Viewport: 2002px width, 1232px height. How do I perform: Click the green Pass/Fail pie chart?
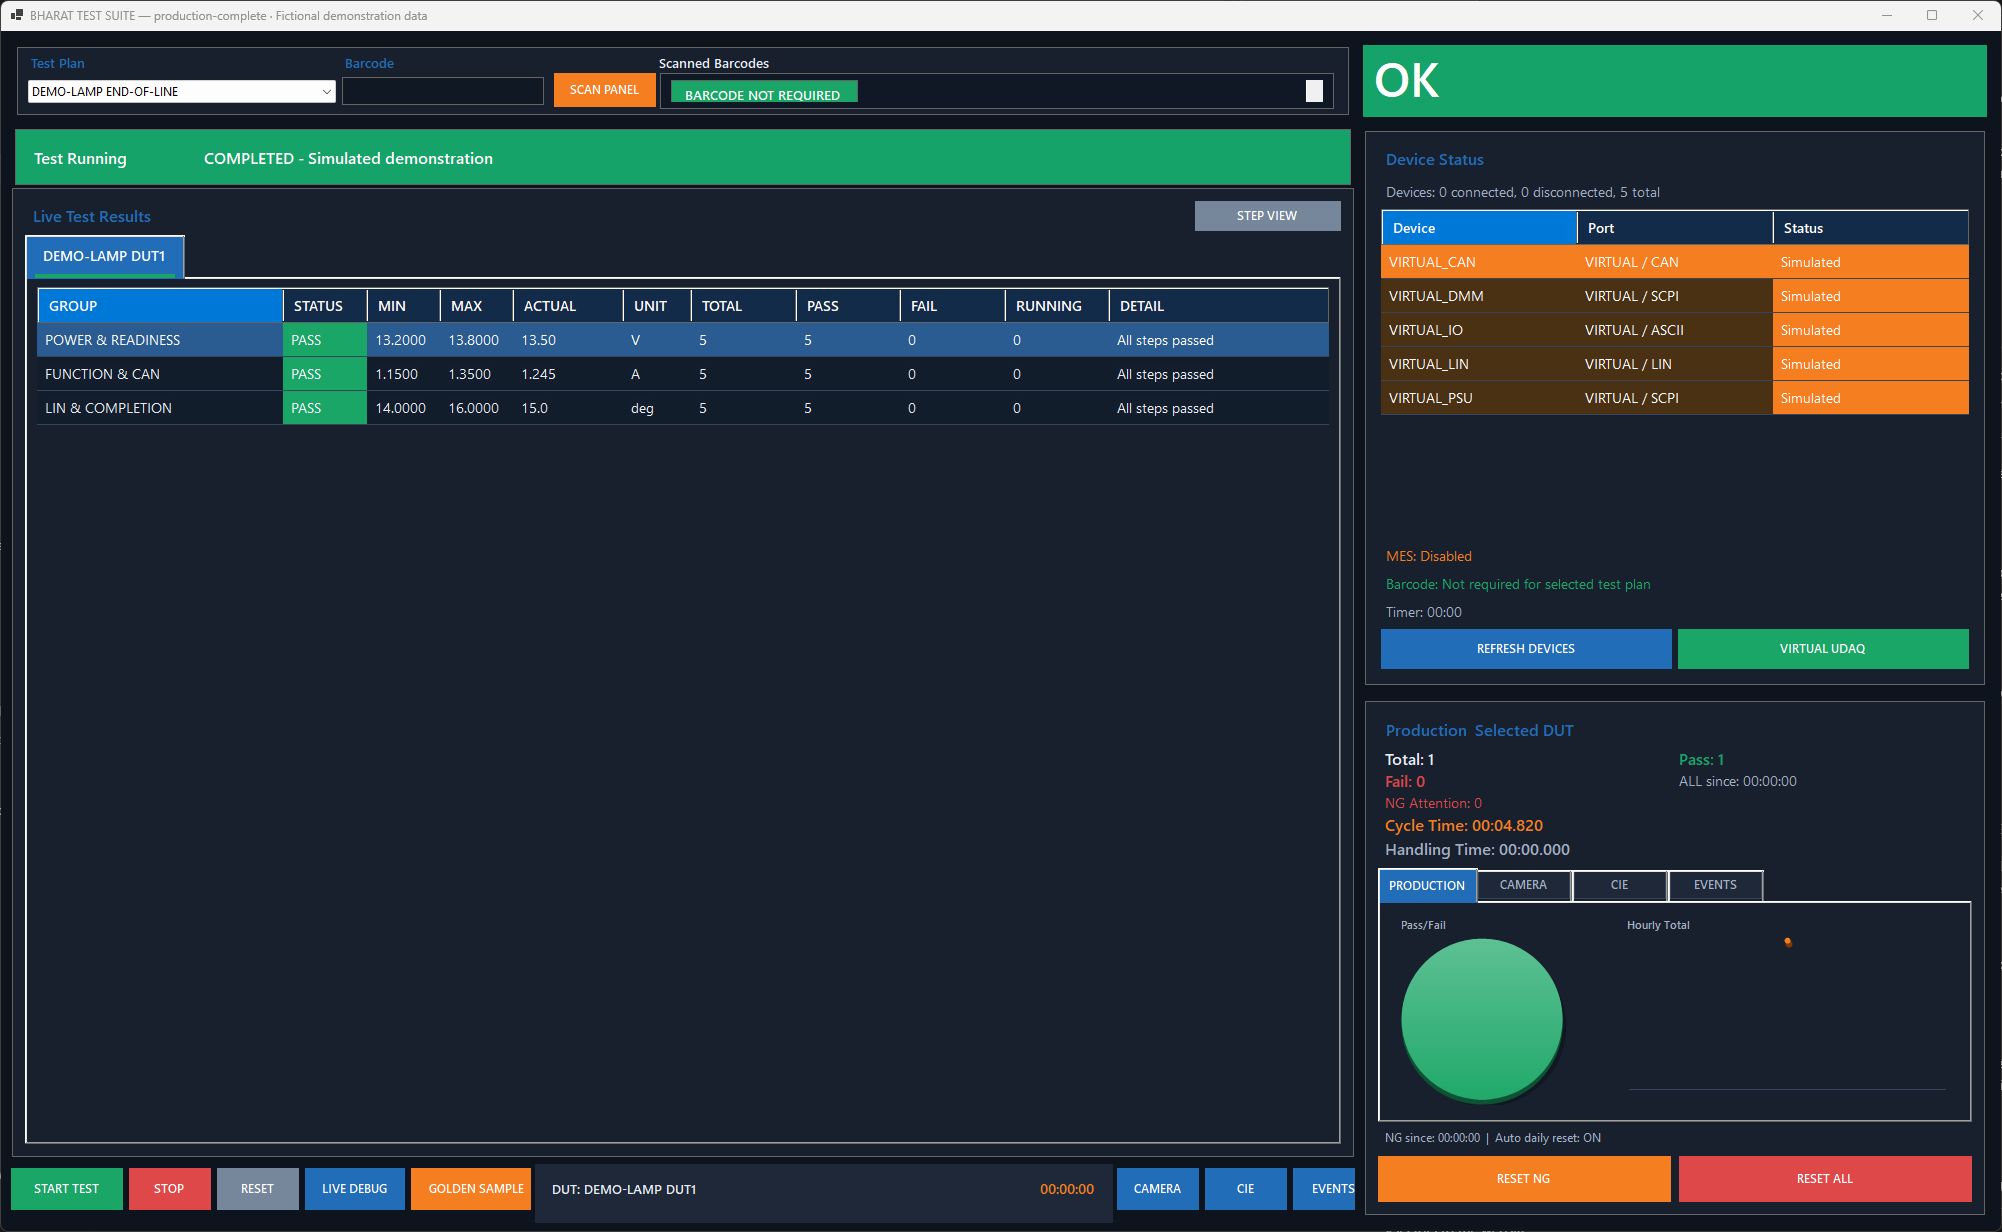1481,1019
